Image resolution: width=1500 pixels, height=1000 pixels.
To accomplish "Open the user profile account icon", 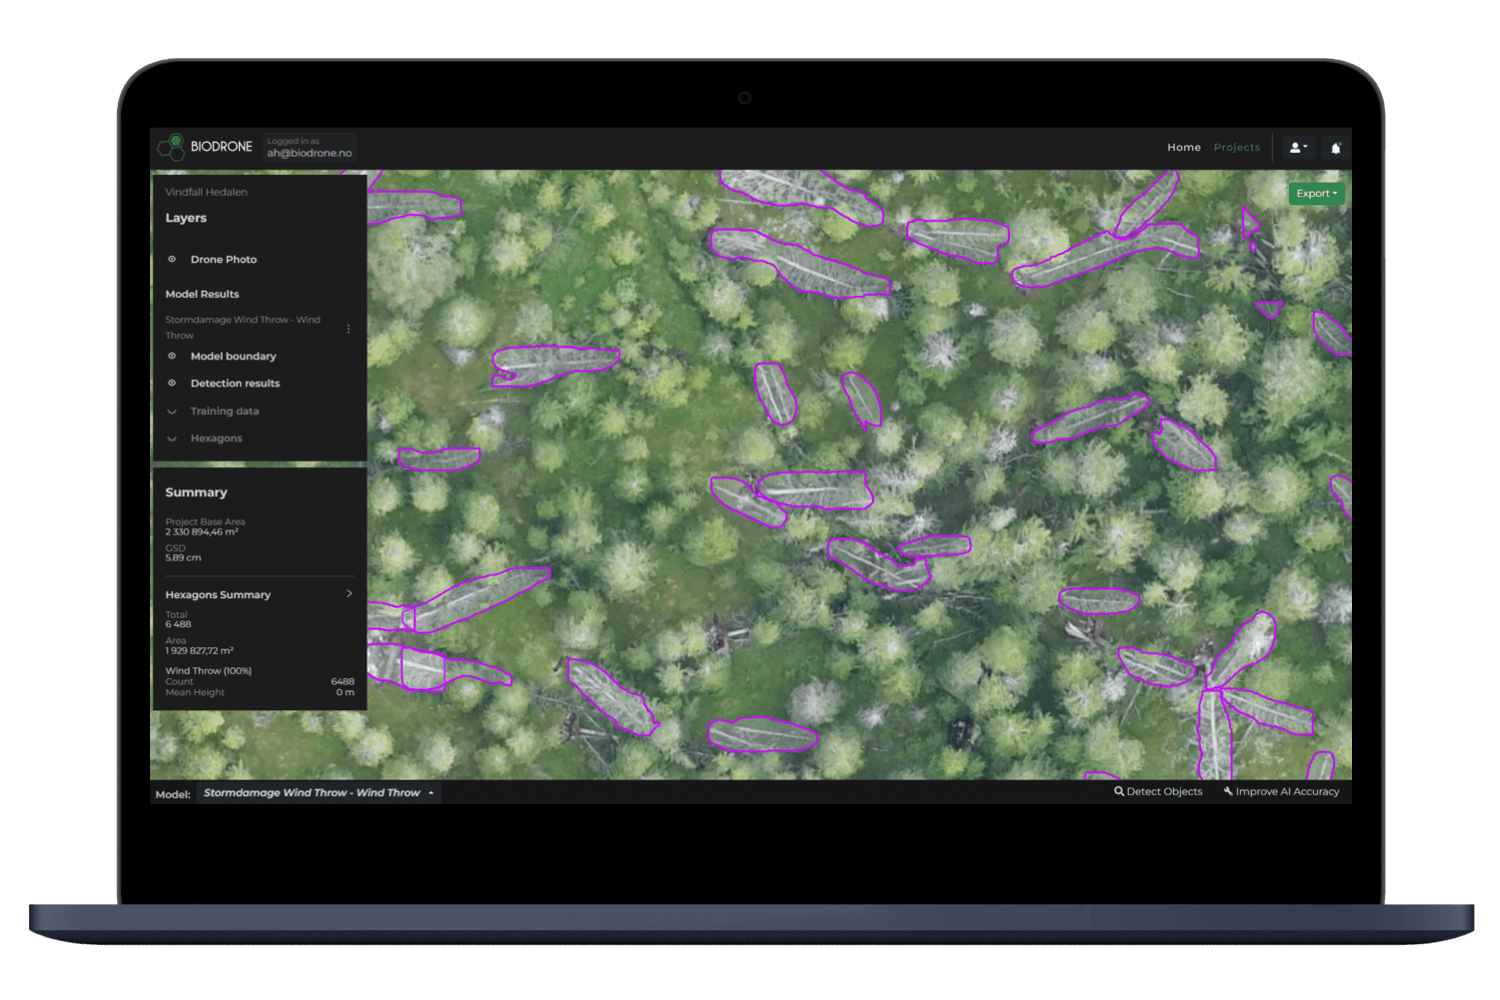I will pyautogui.click(x=1297, y=147).
